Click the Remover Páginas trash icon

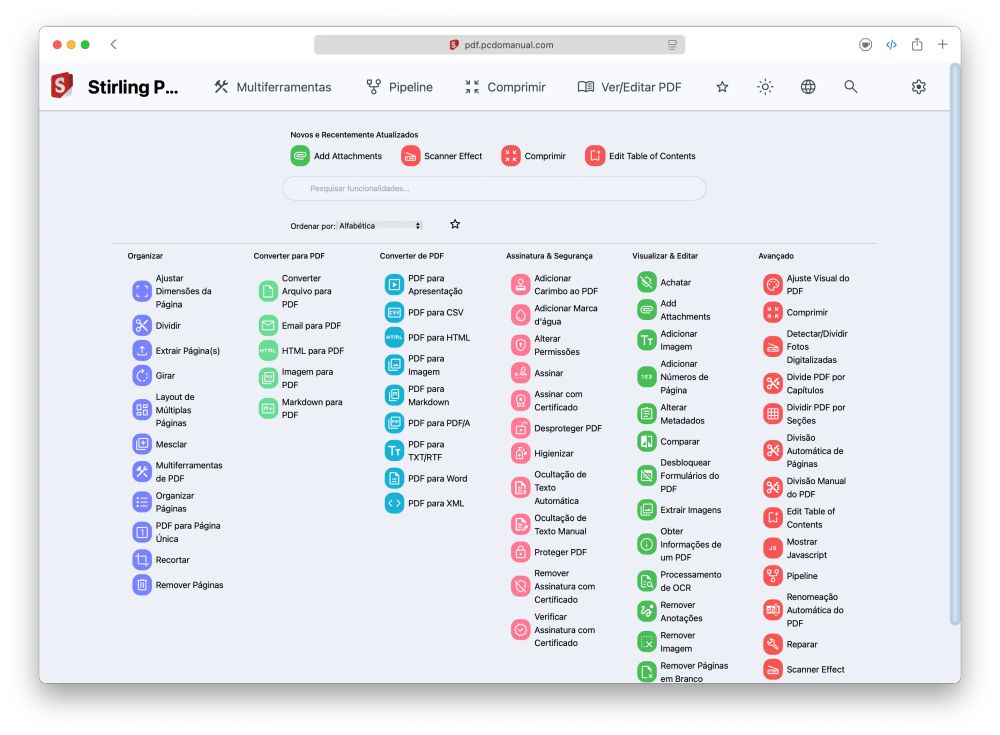click(x=142, y=584)
